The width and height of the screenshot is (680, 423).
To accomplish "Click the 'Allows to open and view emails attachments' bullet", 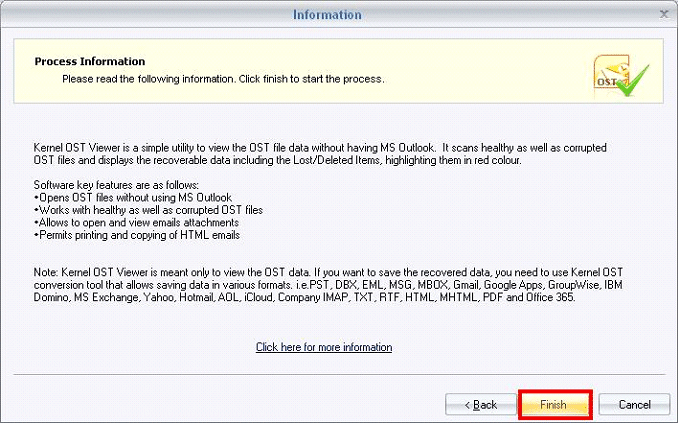I will pos(136,223).
